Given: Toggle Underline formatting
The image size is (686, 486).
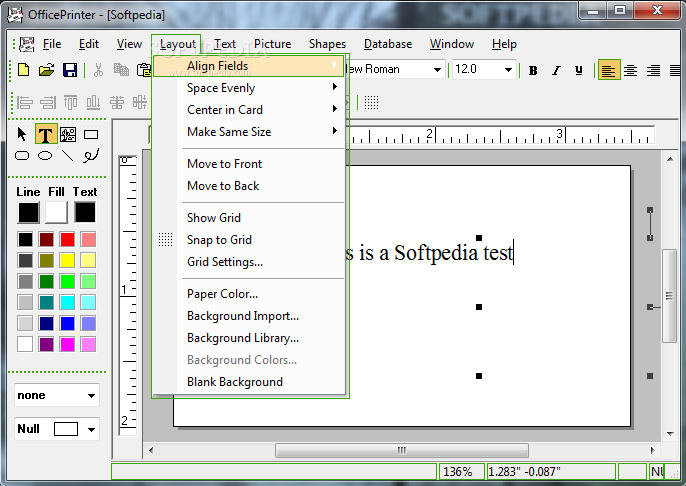Looking at the screenshot, I should click(579, 70).
